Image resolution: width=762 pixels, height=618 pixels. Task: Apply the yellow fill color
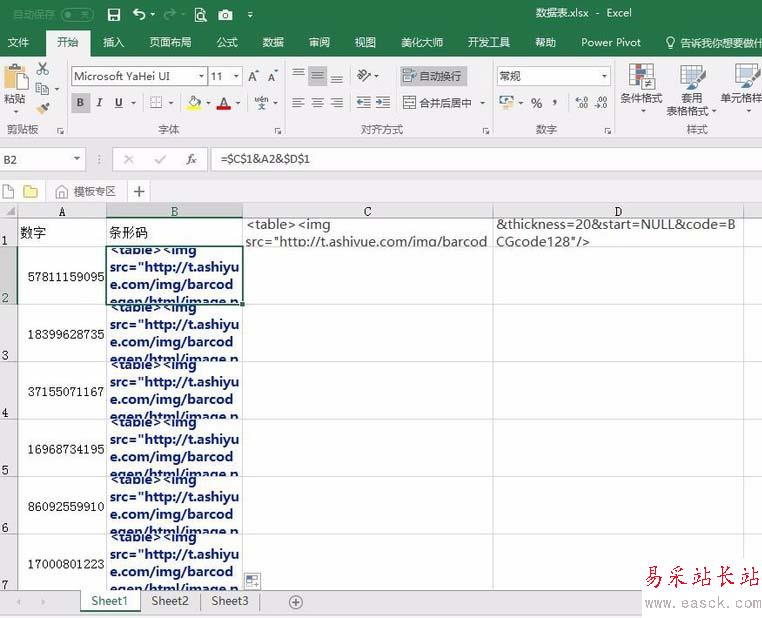pos(193,103)
